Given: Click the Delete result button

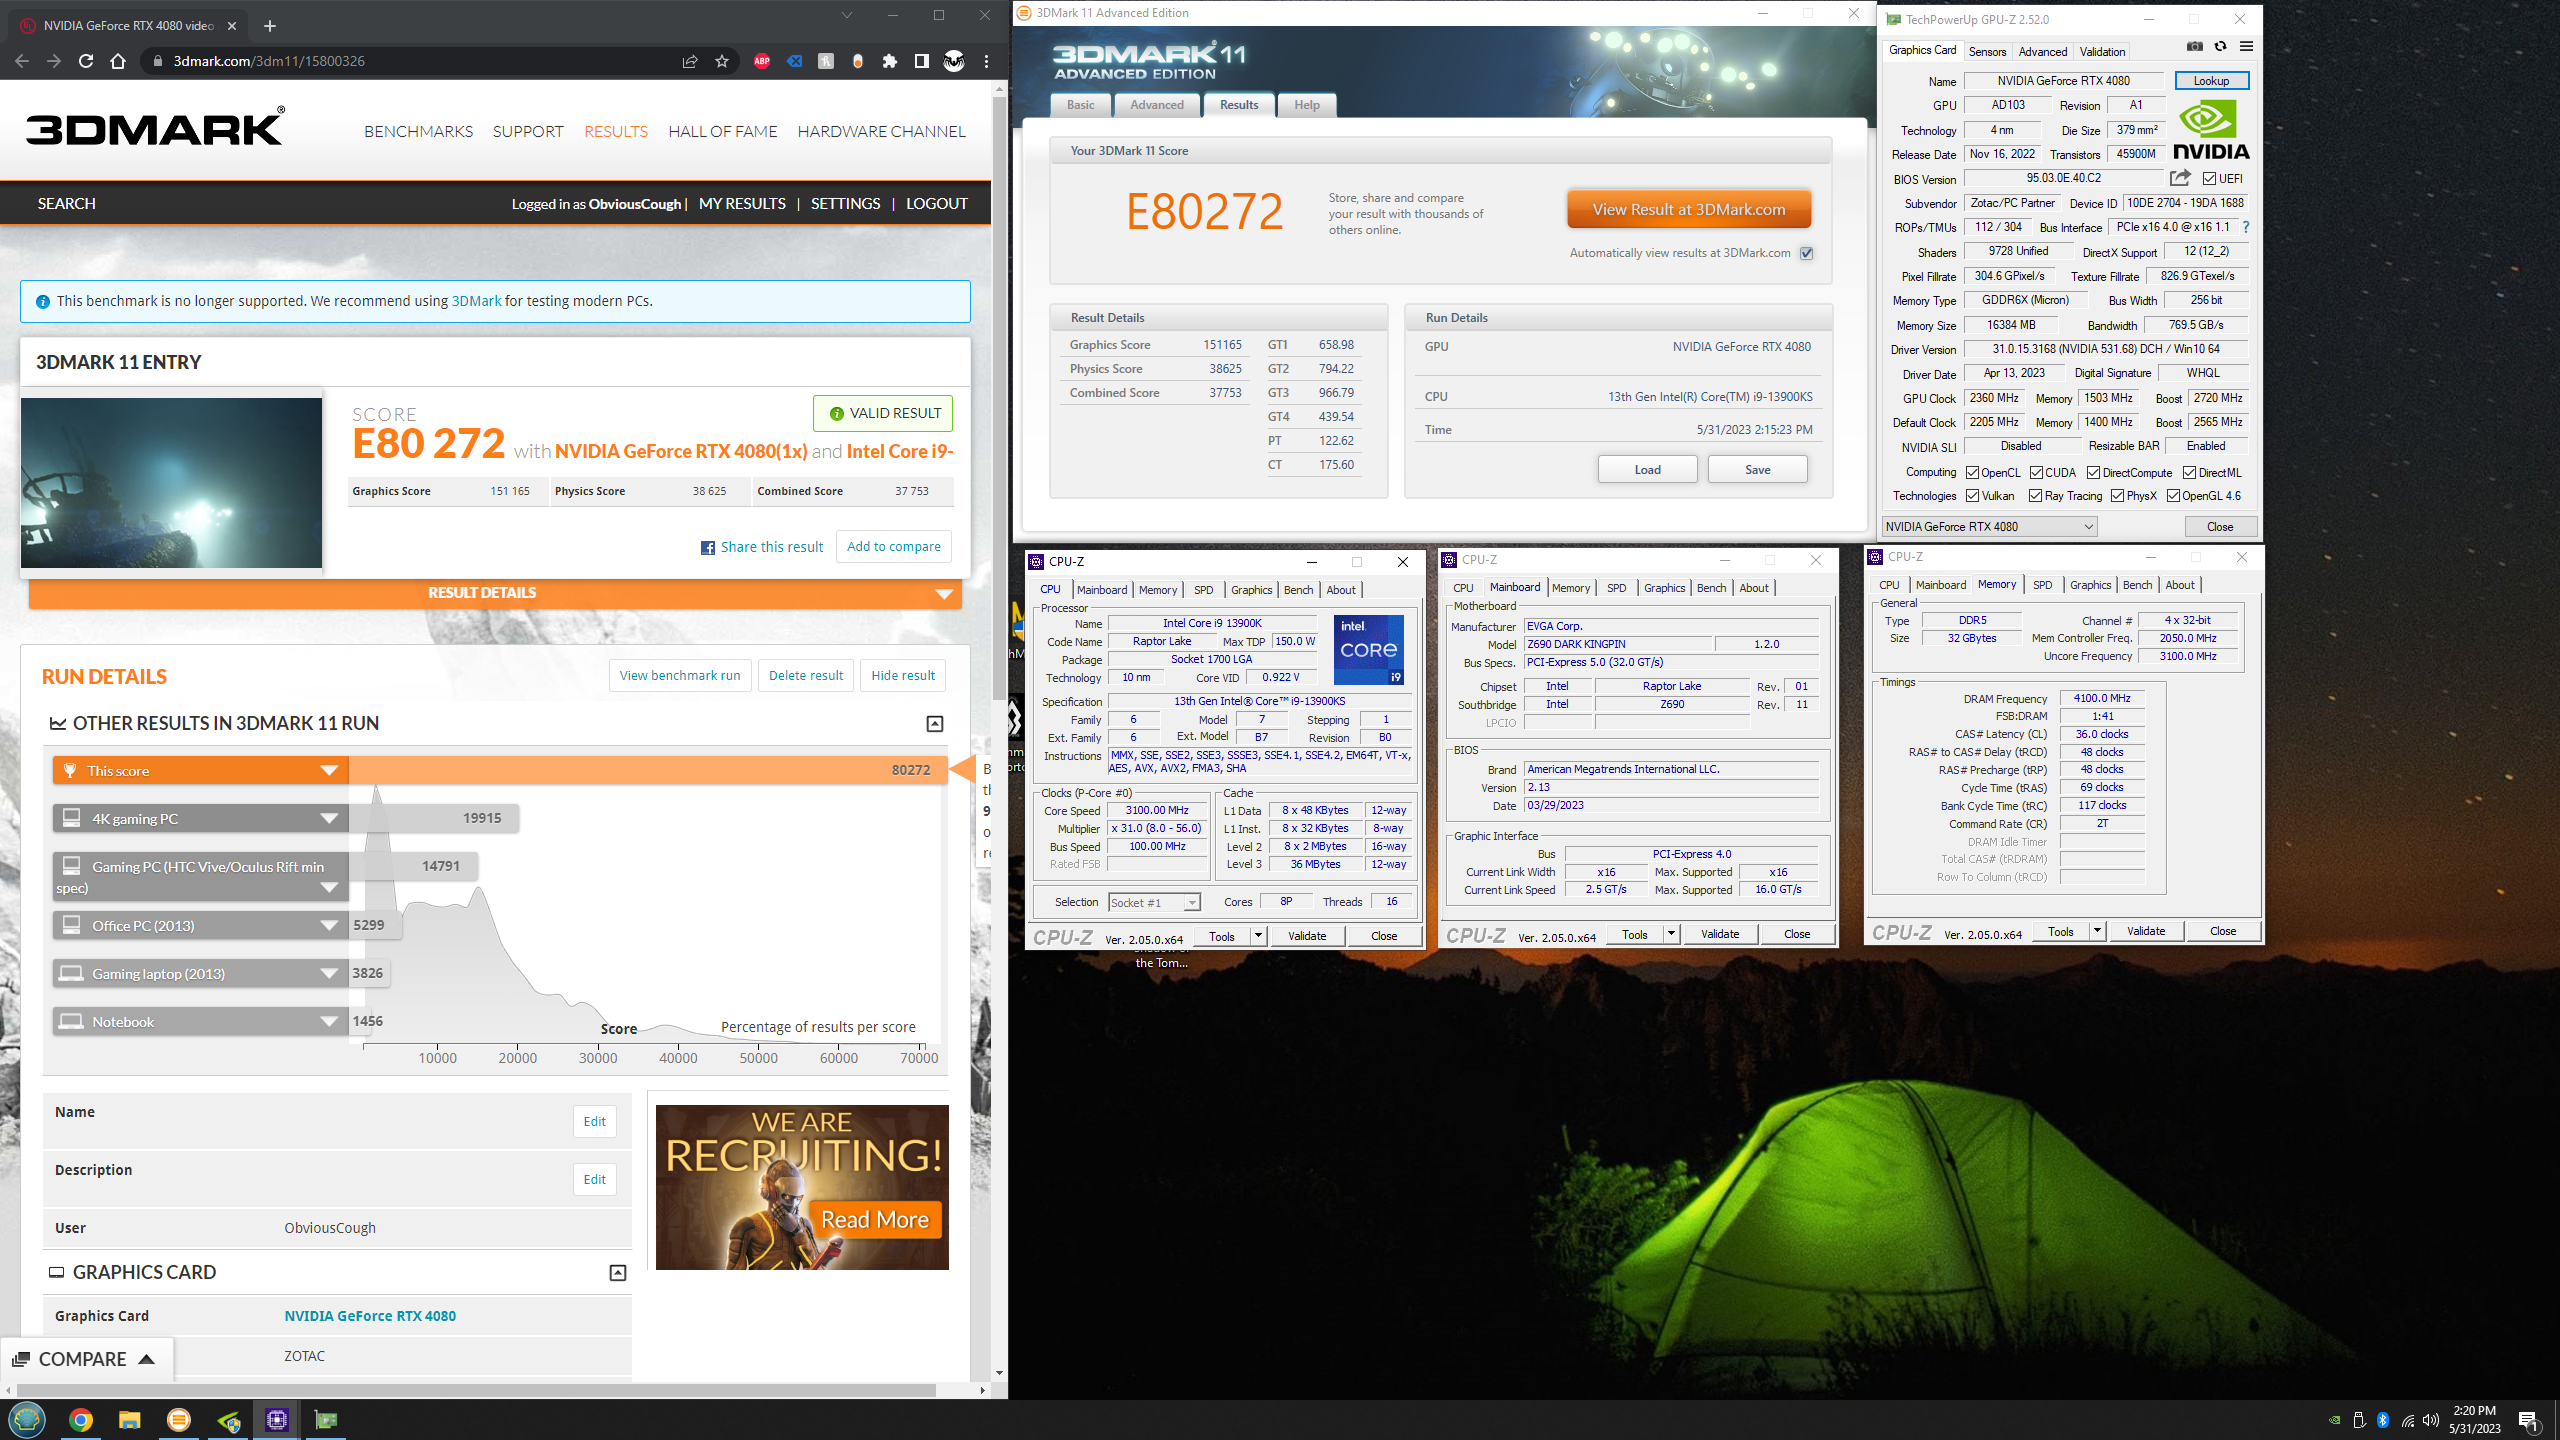Looking at the screenshot, I should tap(805, 676).
